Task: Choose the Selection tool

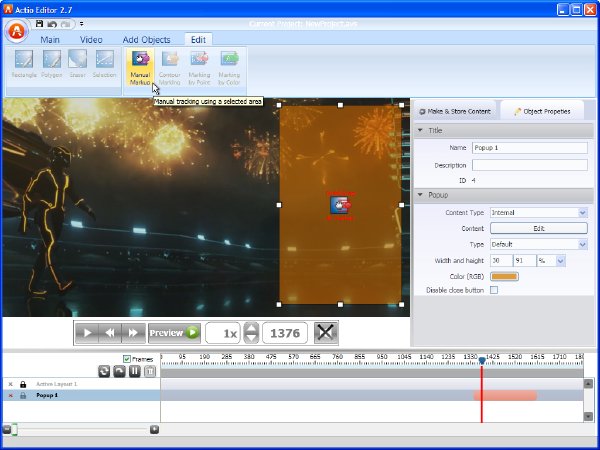Action: pyautogui.click(x=104, y=64)
